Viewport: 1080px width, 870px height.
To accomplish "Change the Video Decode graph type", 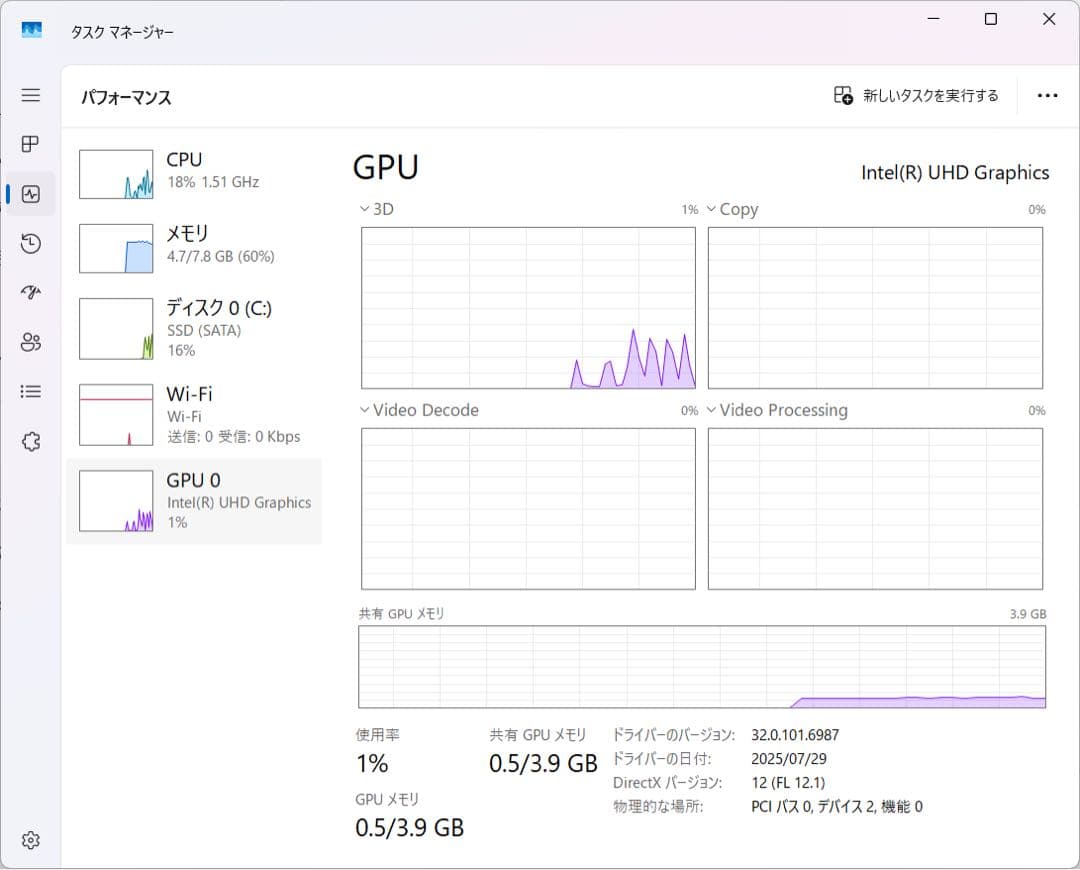I will (x=363, y=410).
